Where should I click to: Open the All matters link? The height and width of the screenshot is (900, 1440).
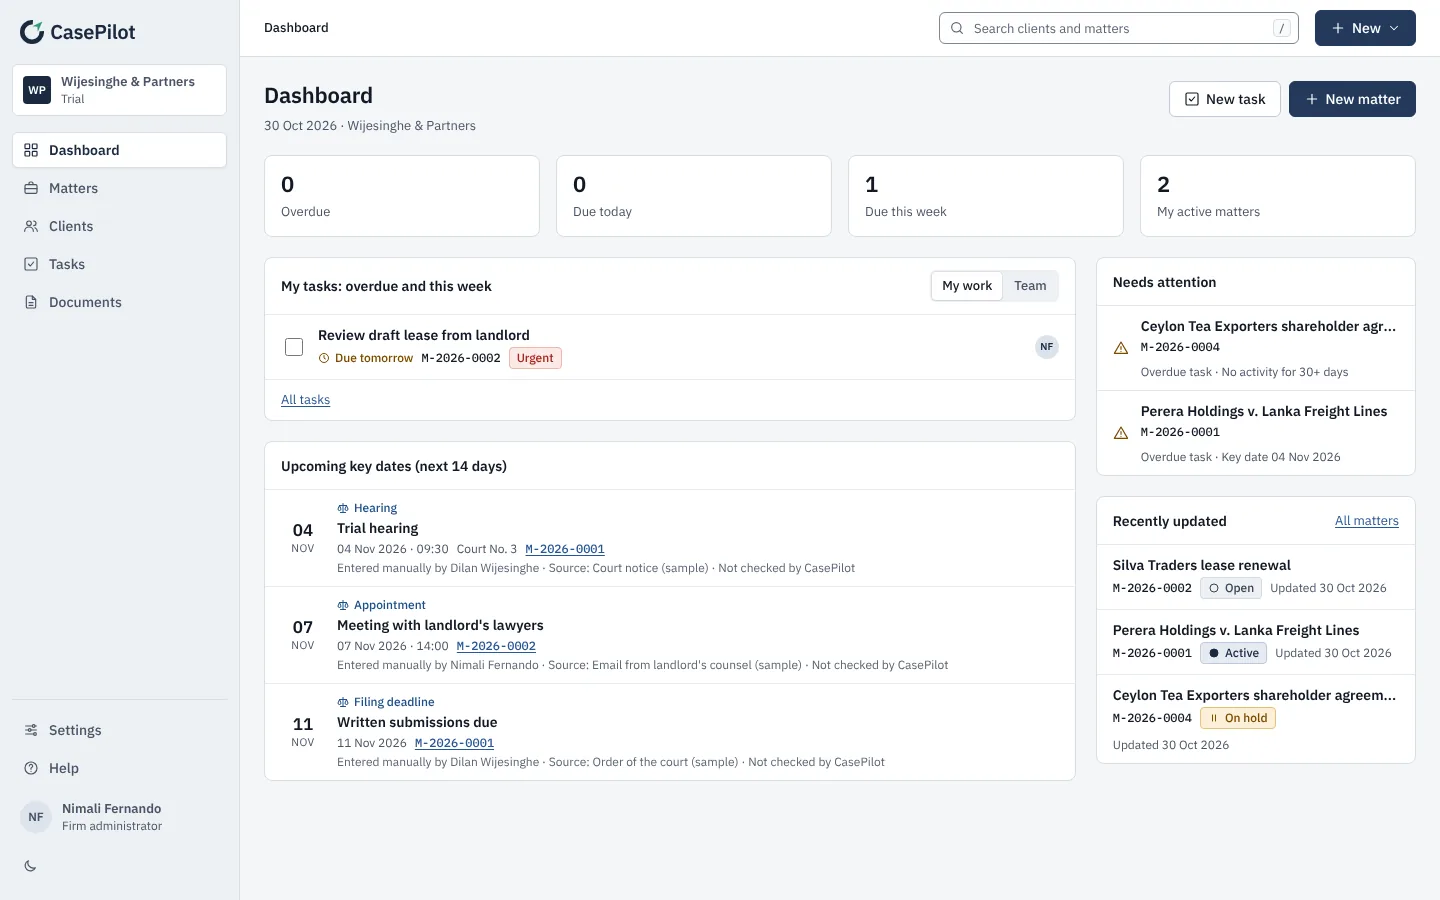[1366, 521]
